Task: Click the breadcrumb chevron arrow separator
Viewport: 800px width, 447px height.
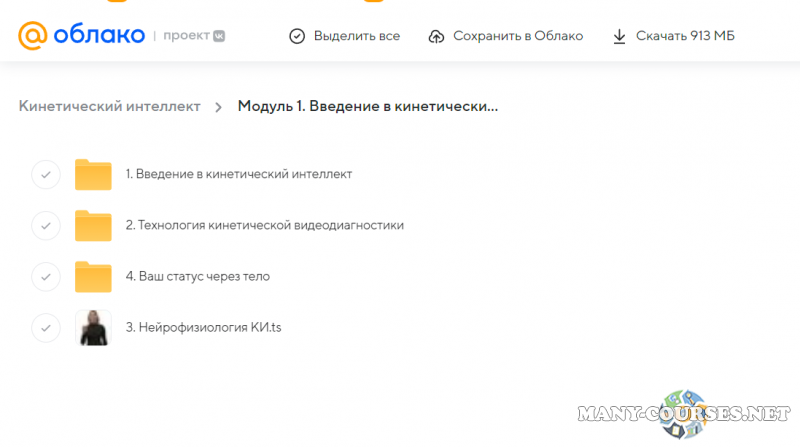Action: pos(218,107)
